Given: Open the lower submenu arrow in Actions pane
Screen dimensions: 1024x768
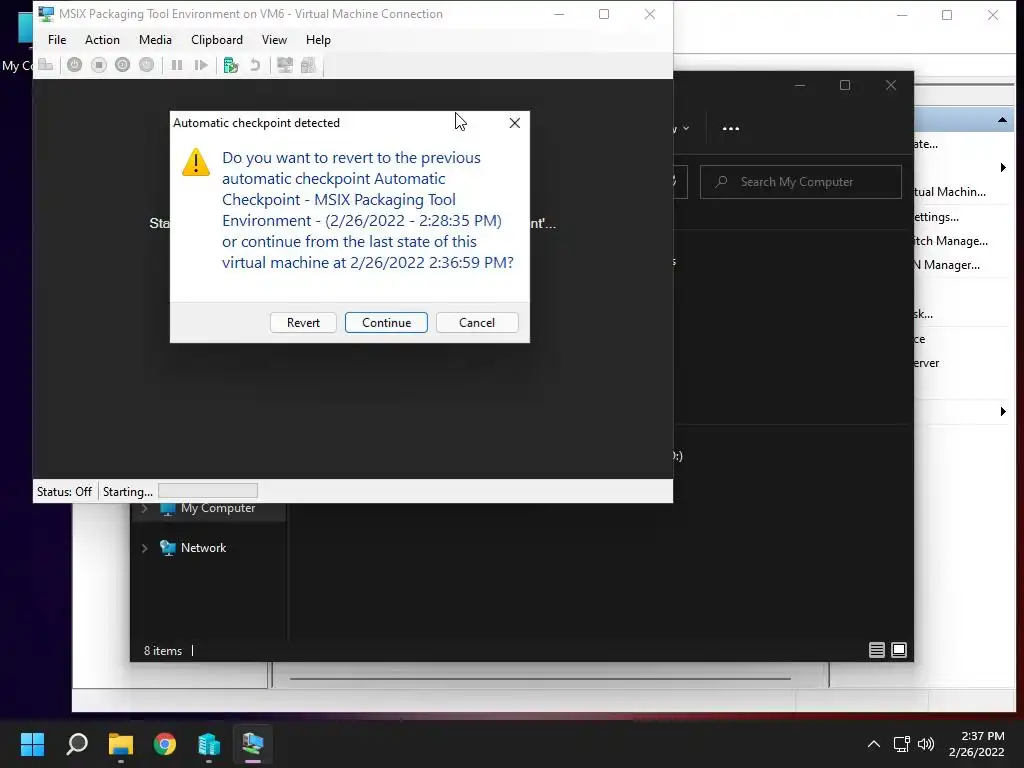Looking at the screenshot, I should click(x=1003, y=411).
